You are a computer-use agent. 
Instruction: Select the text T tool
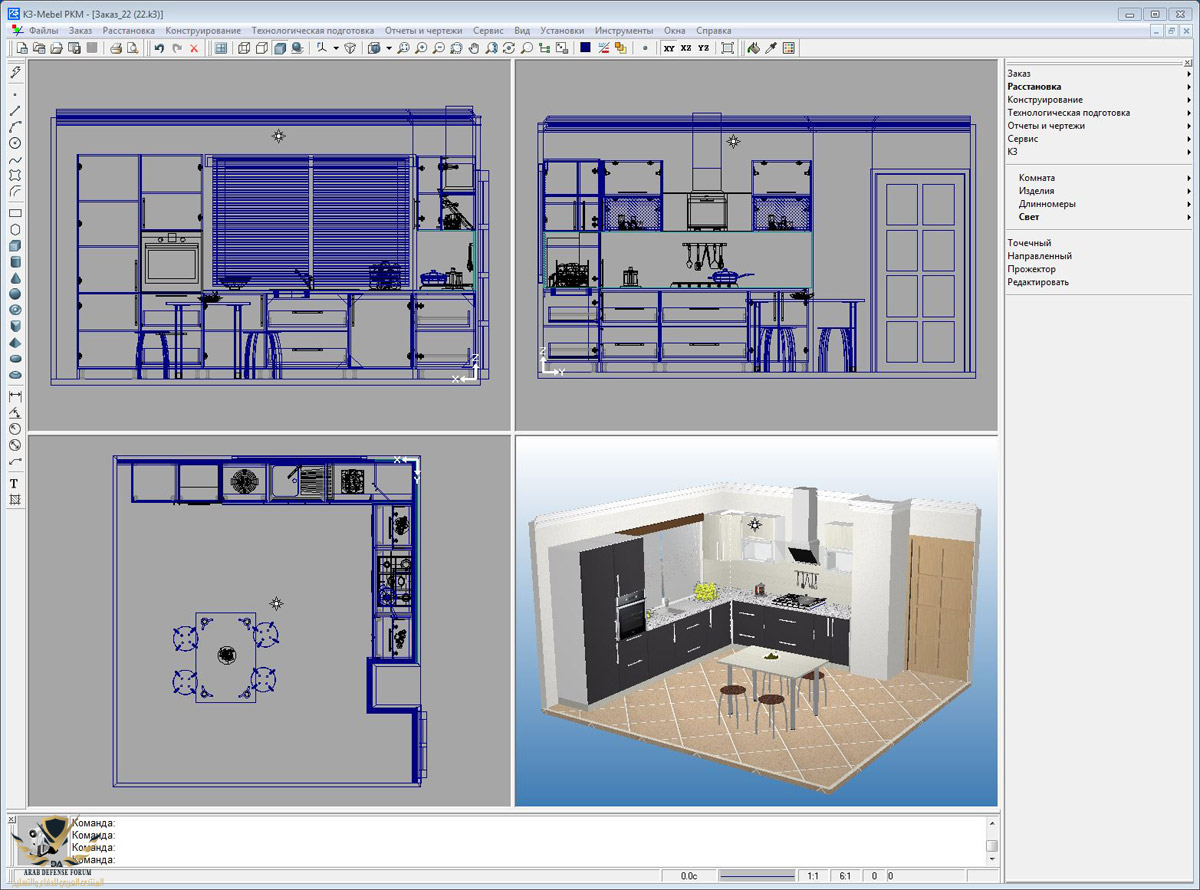[x=15, y=483]
